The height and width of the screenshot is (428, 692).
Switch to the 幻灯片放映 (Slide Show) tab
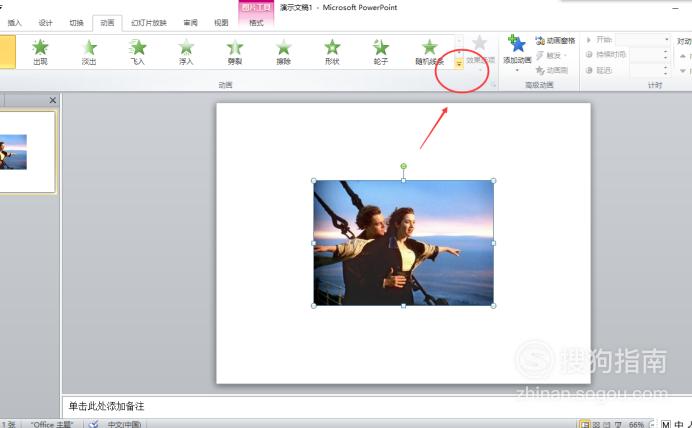[x=149, y=23]
